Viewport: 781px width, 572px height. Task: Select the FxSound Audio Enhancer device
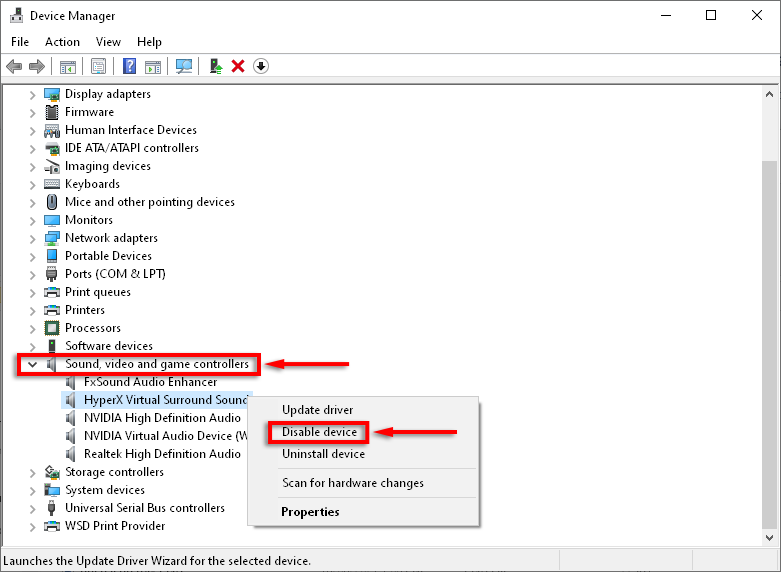pos(150,382)
